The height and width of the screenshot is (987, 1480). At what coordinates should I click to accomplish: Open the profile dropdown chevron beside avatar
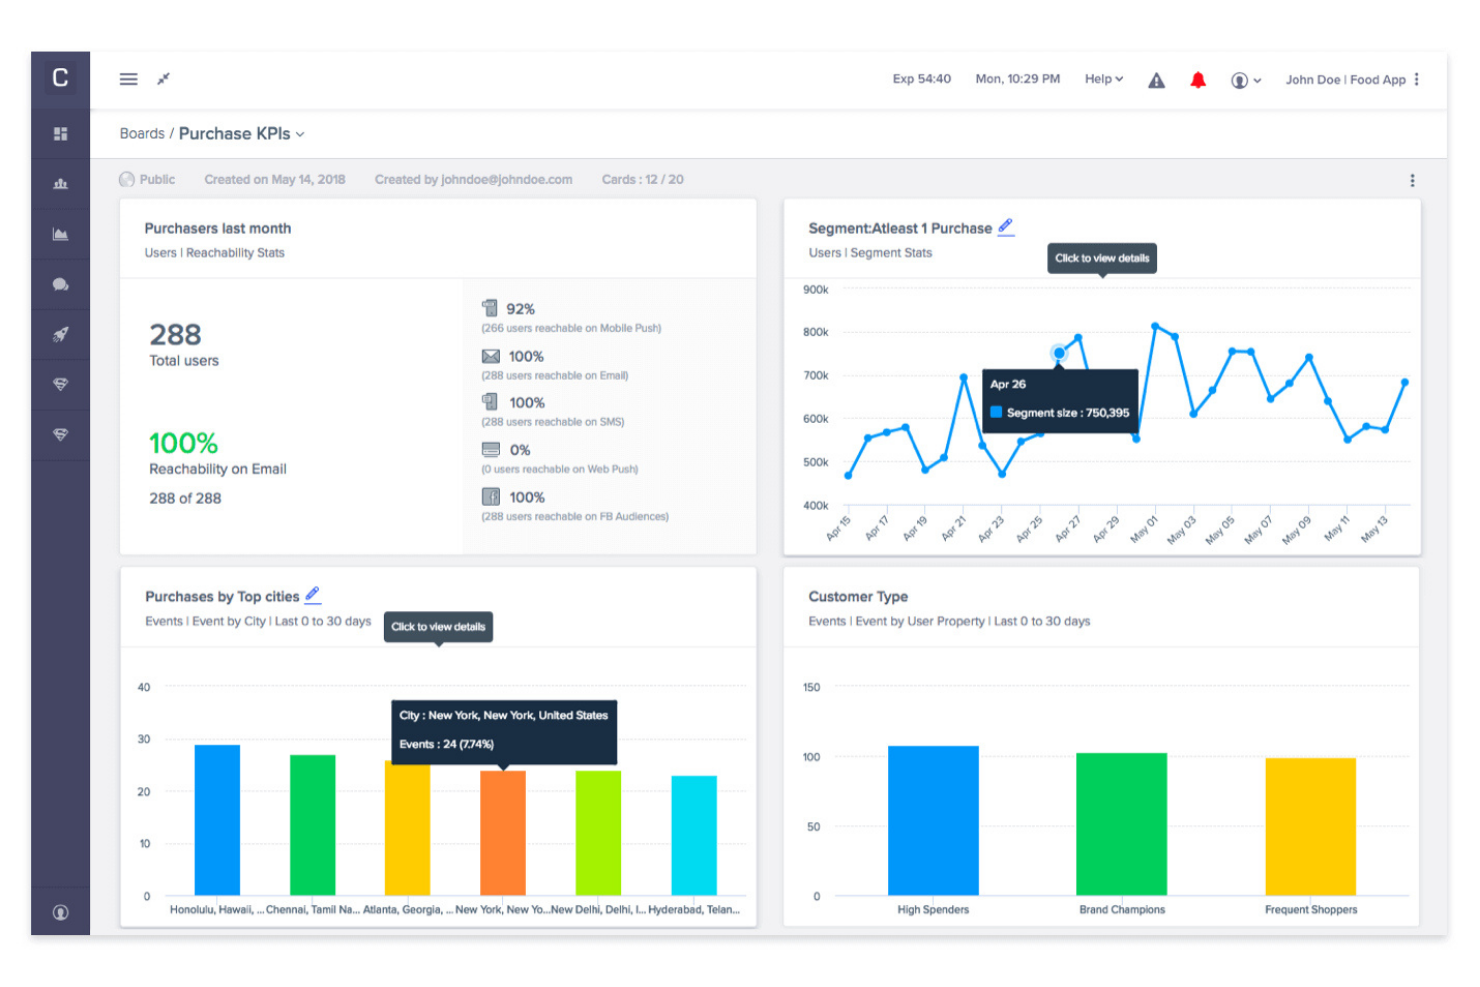pos(1257,80)
